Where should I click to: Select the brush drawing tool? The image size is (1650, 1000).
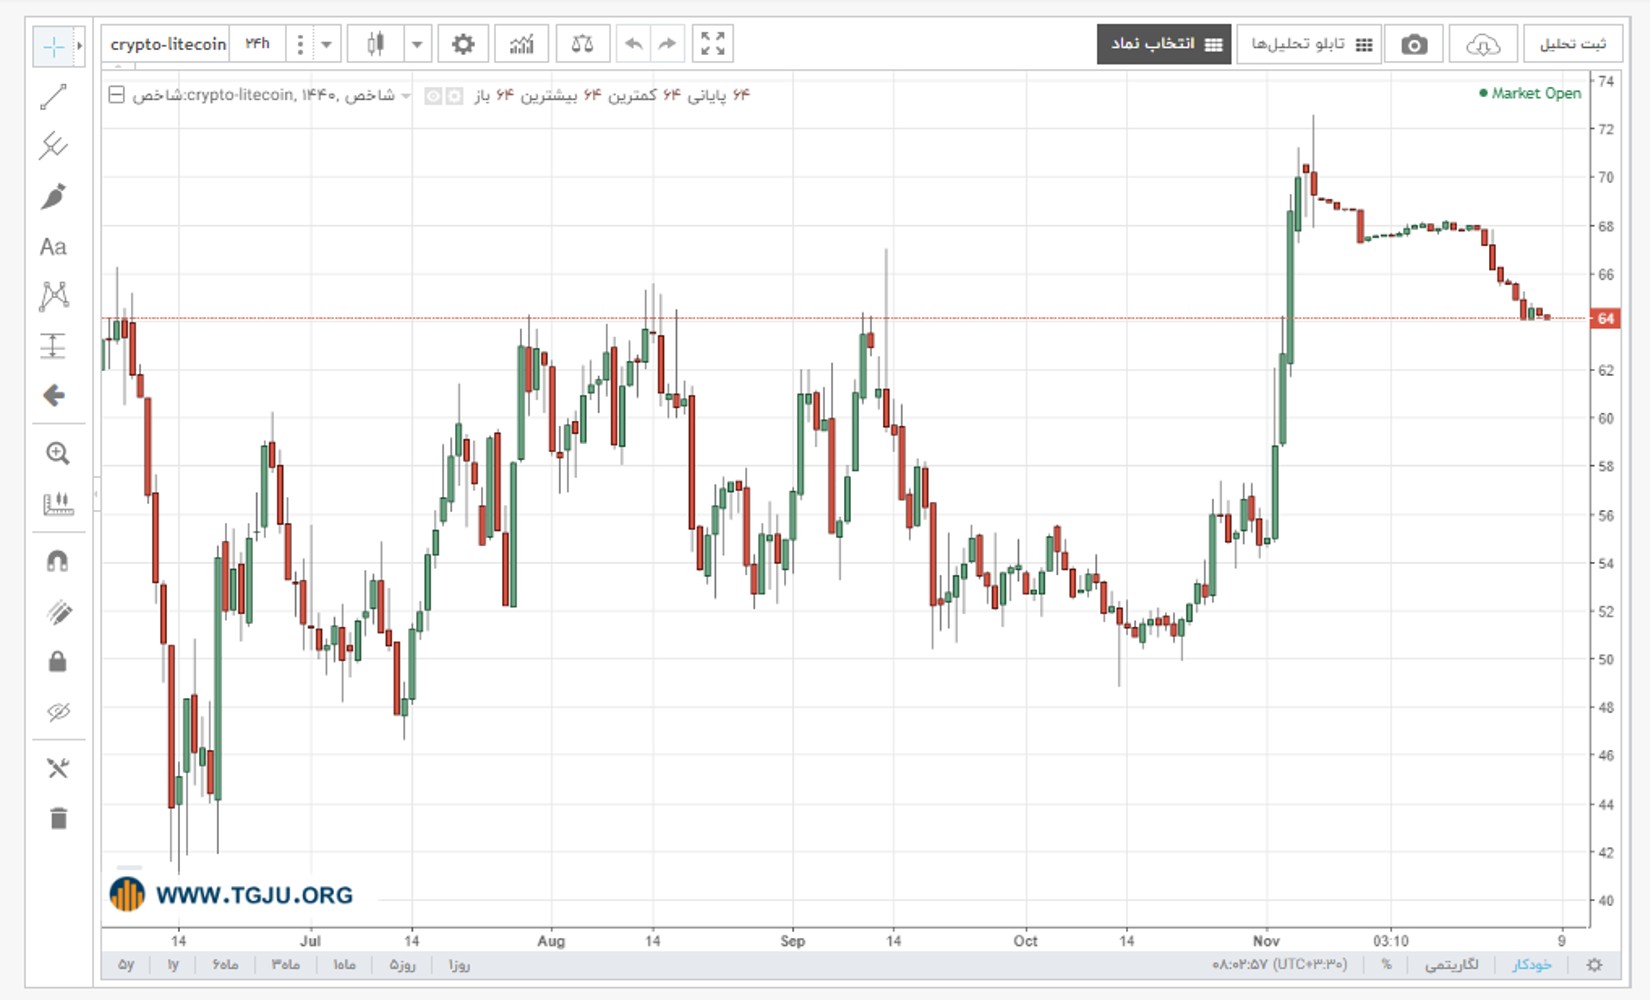click(x=53, y=196)
